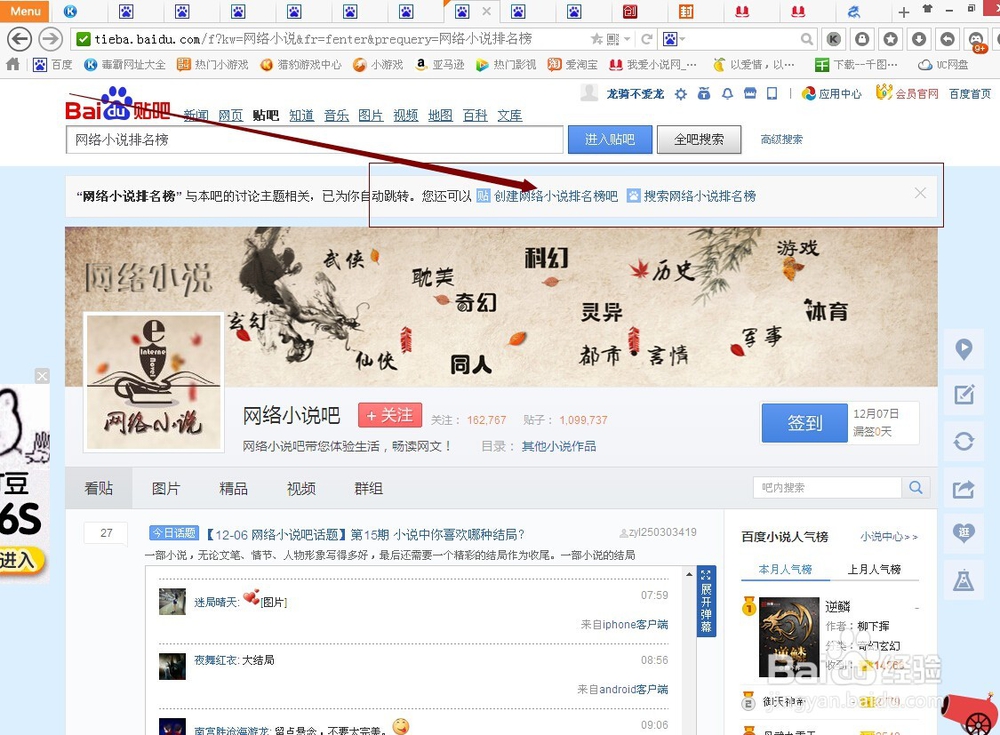
Task: Click the toolbar lock icon
Action: [x=862, y=39]
